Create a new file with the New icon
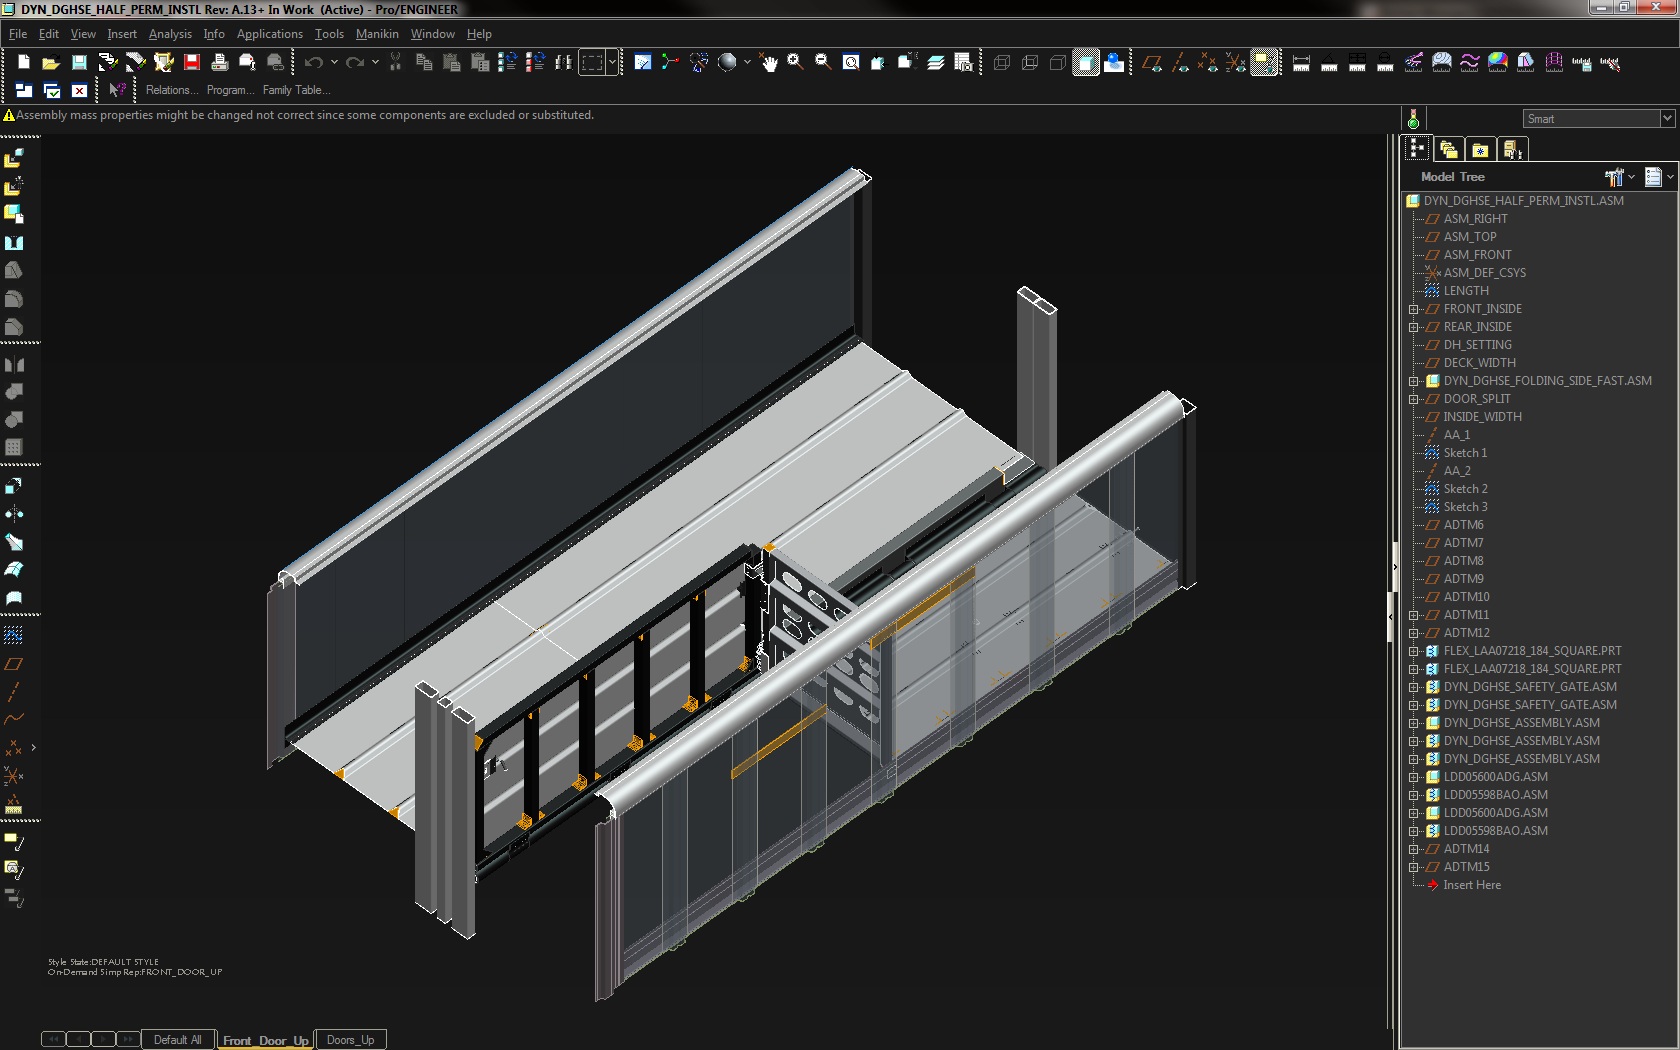The image size is (1680, 1050). pyautogui.click(x=23, y=62)
